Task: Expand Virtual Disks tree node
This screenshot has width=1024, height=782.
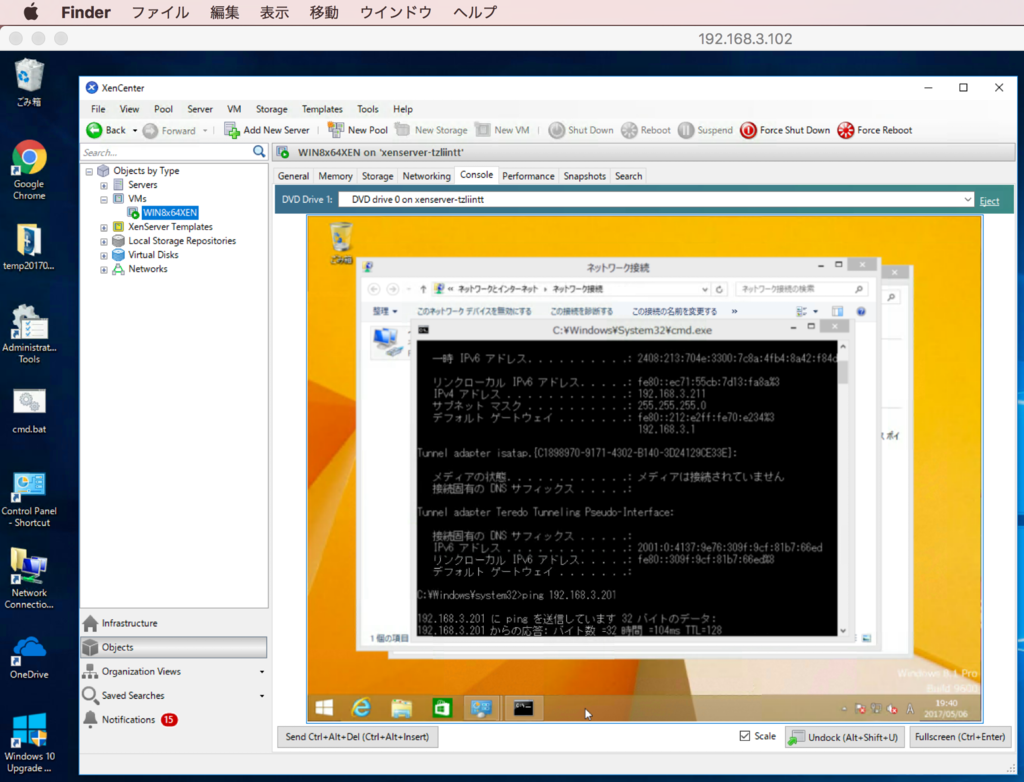Action: coord(104,255)
